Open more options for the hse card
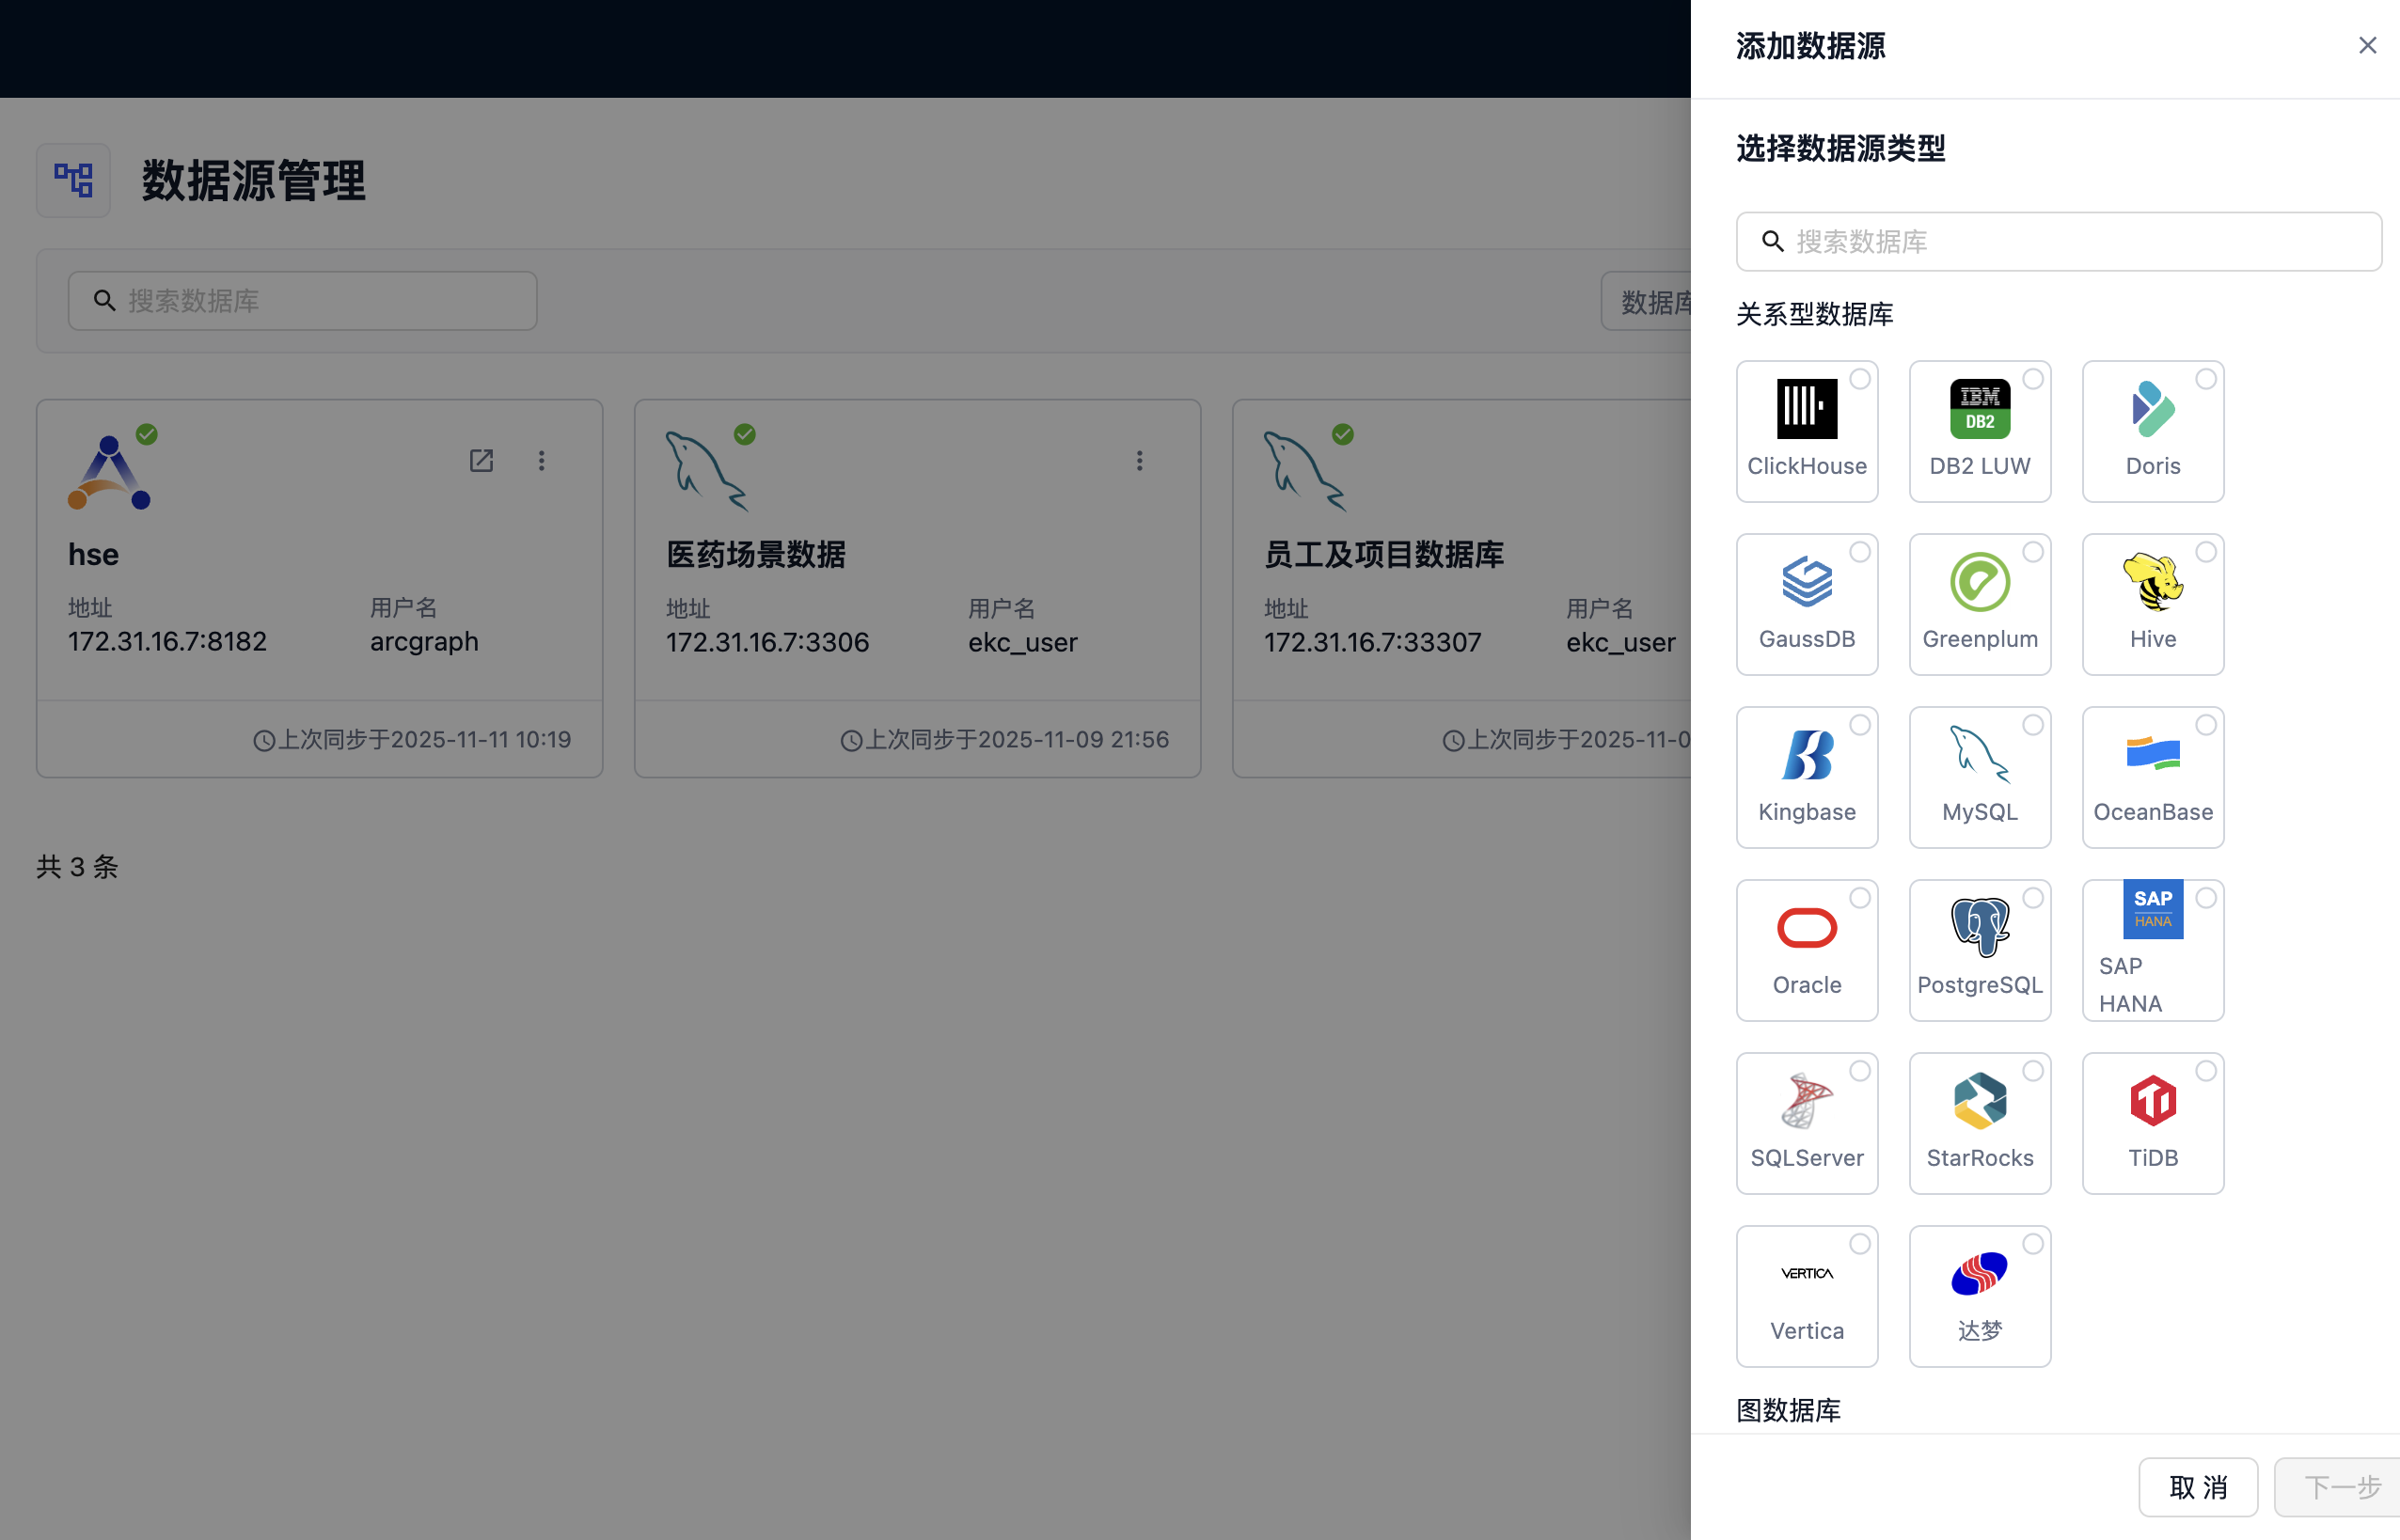2400x1540 pixels. (541, 460)
